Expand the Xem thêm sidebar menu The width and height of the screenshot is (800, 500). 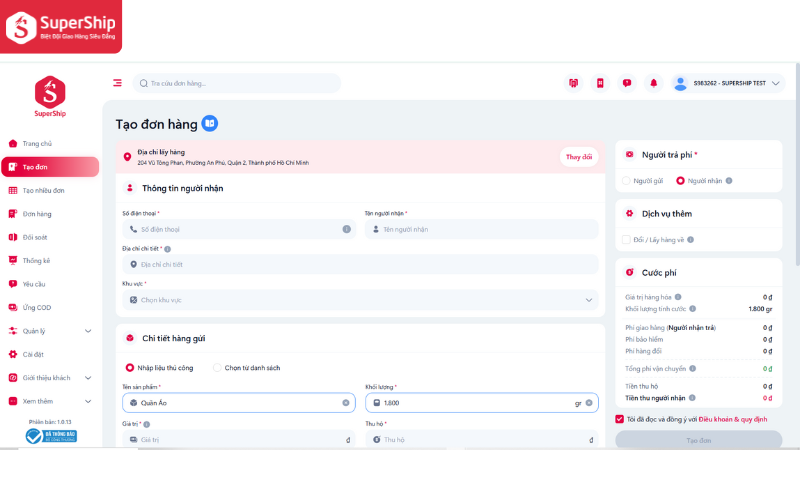click(x=49, y=402)
